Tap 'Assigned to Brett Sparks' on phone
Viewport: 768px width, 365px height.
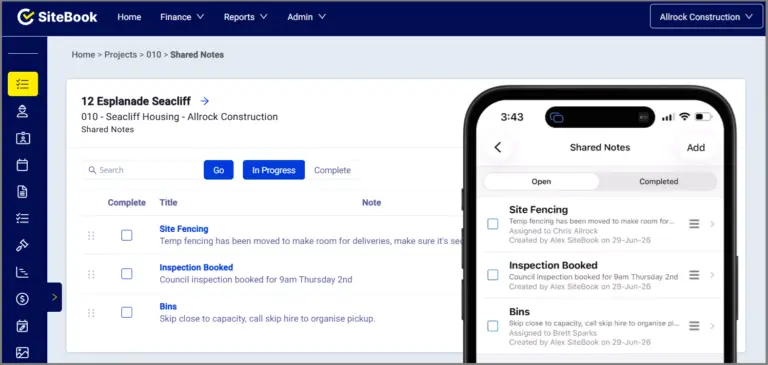(x=553, y=333)
